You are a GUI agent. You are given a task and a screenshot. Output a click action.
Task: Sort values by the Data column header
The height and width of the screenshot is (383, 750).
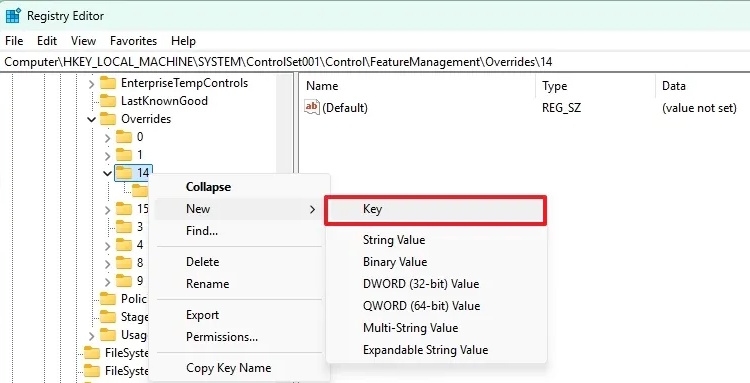(703, 86)
